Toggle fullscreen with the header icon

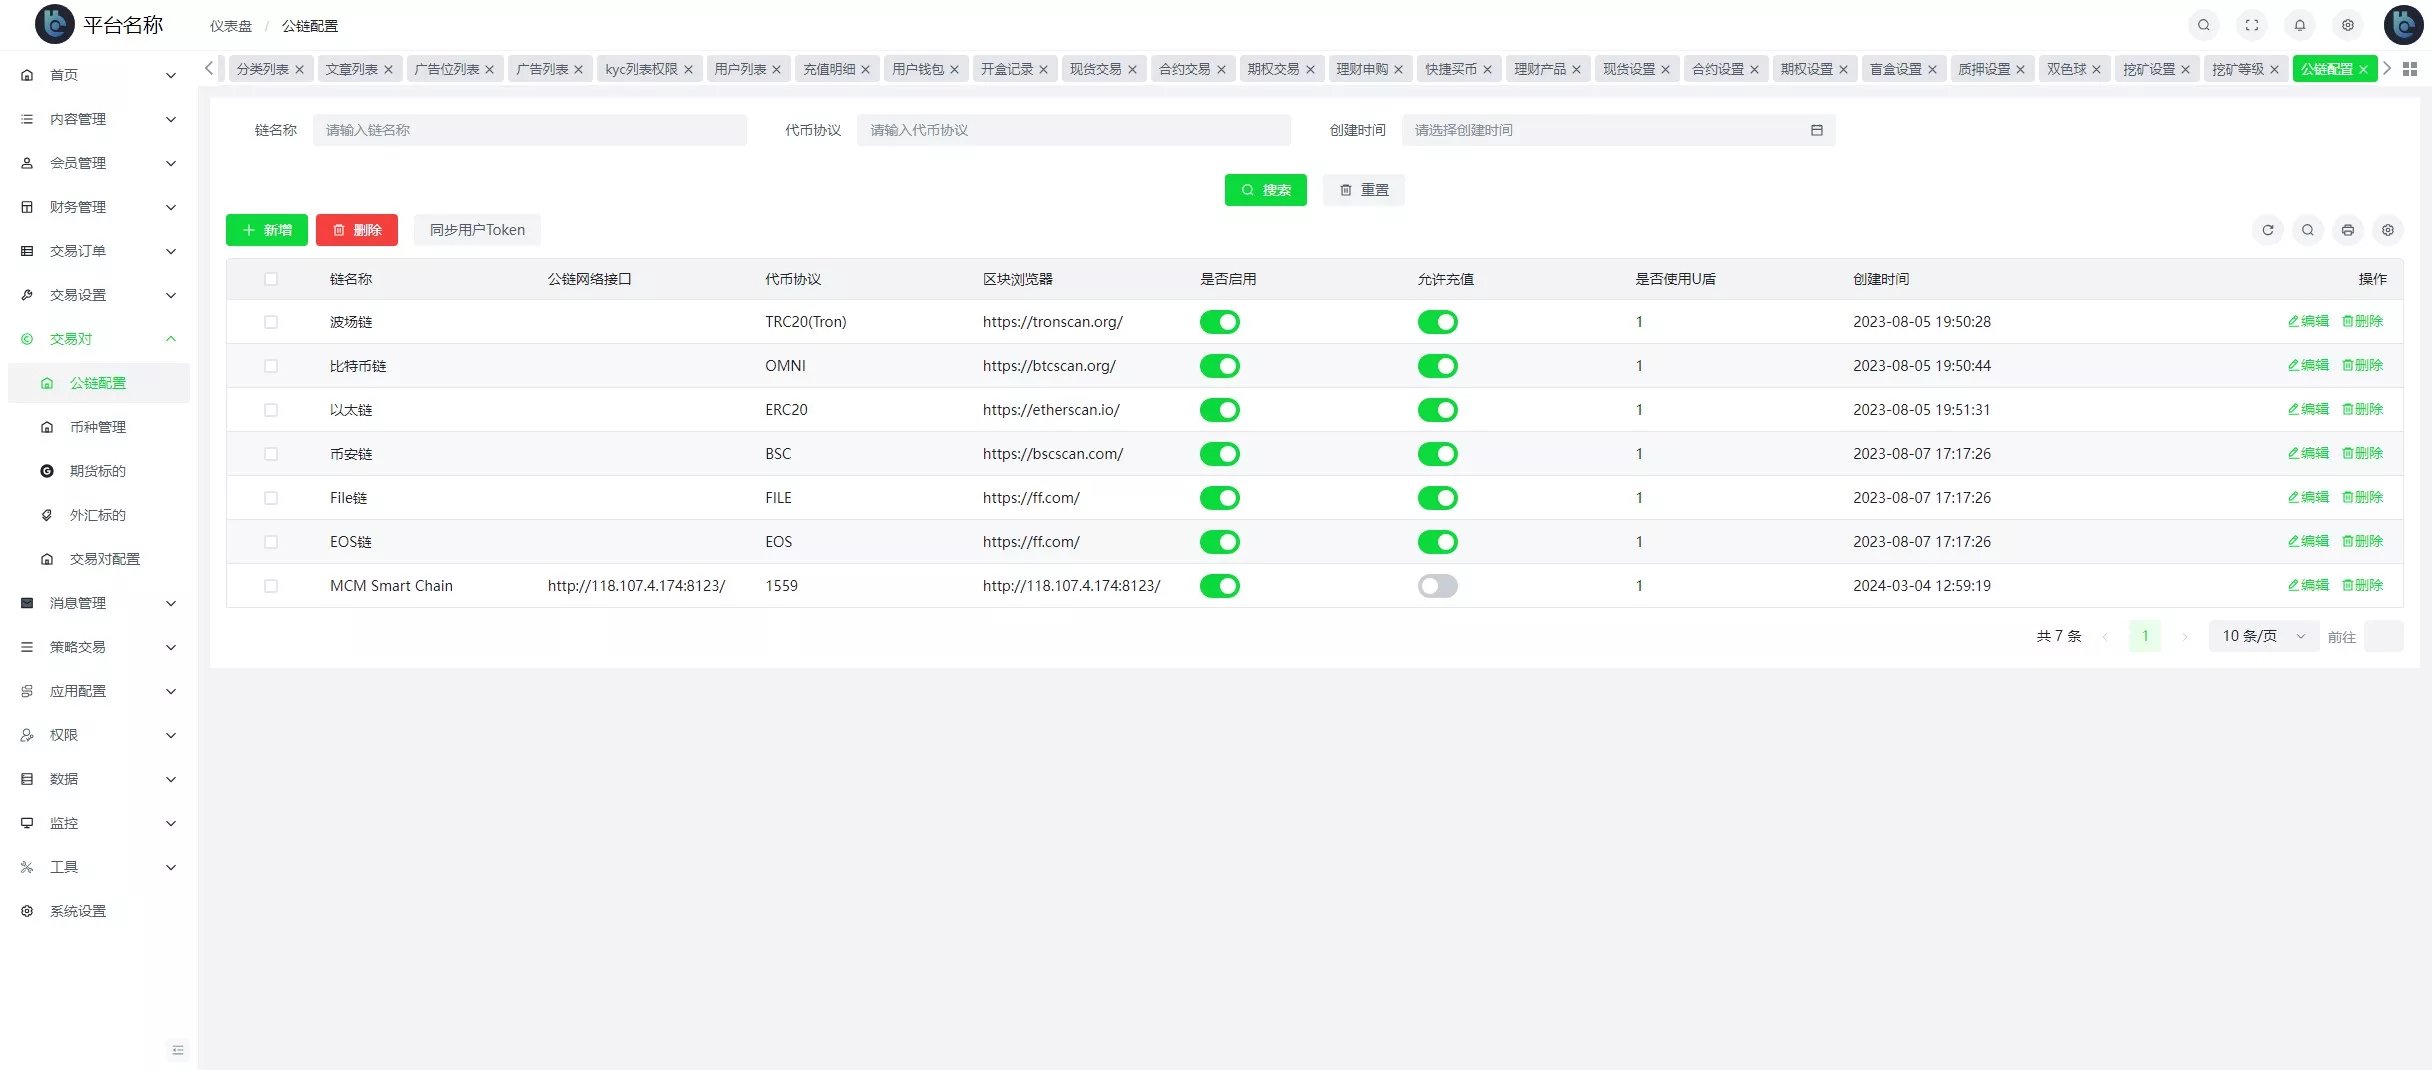click(x=2251, y=25)
